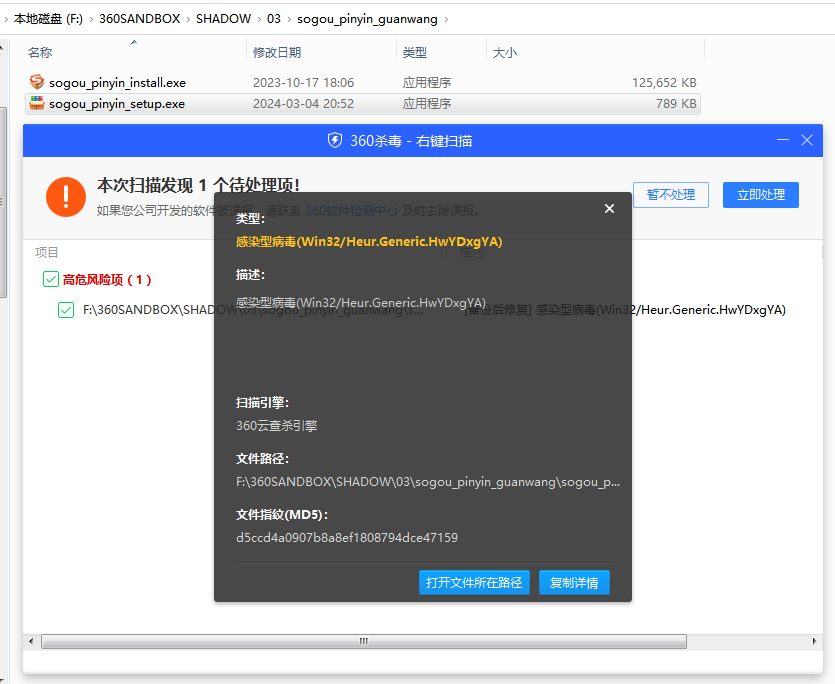The image size is (835, 684).
Task: Click the orange exclamation warning icon
Action: pos(66,197)
